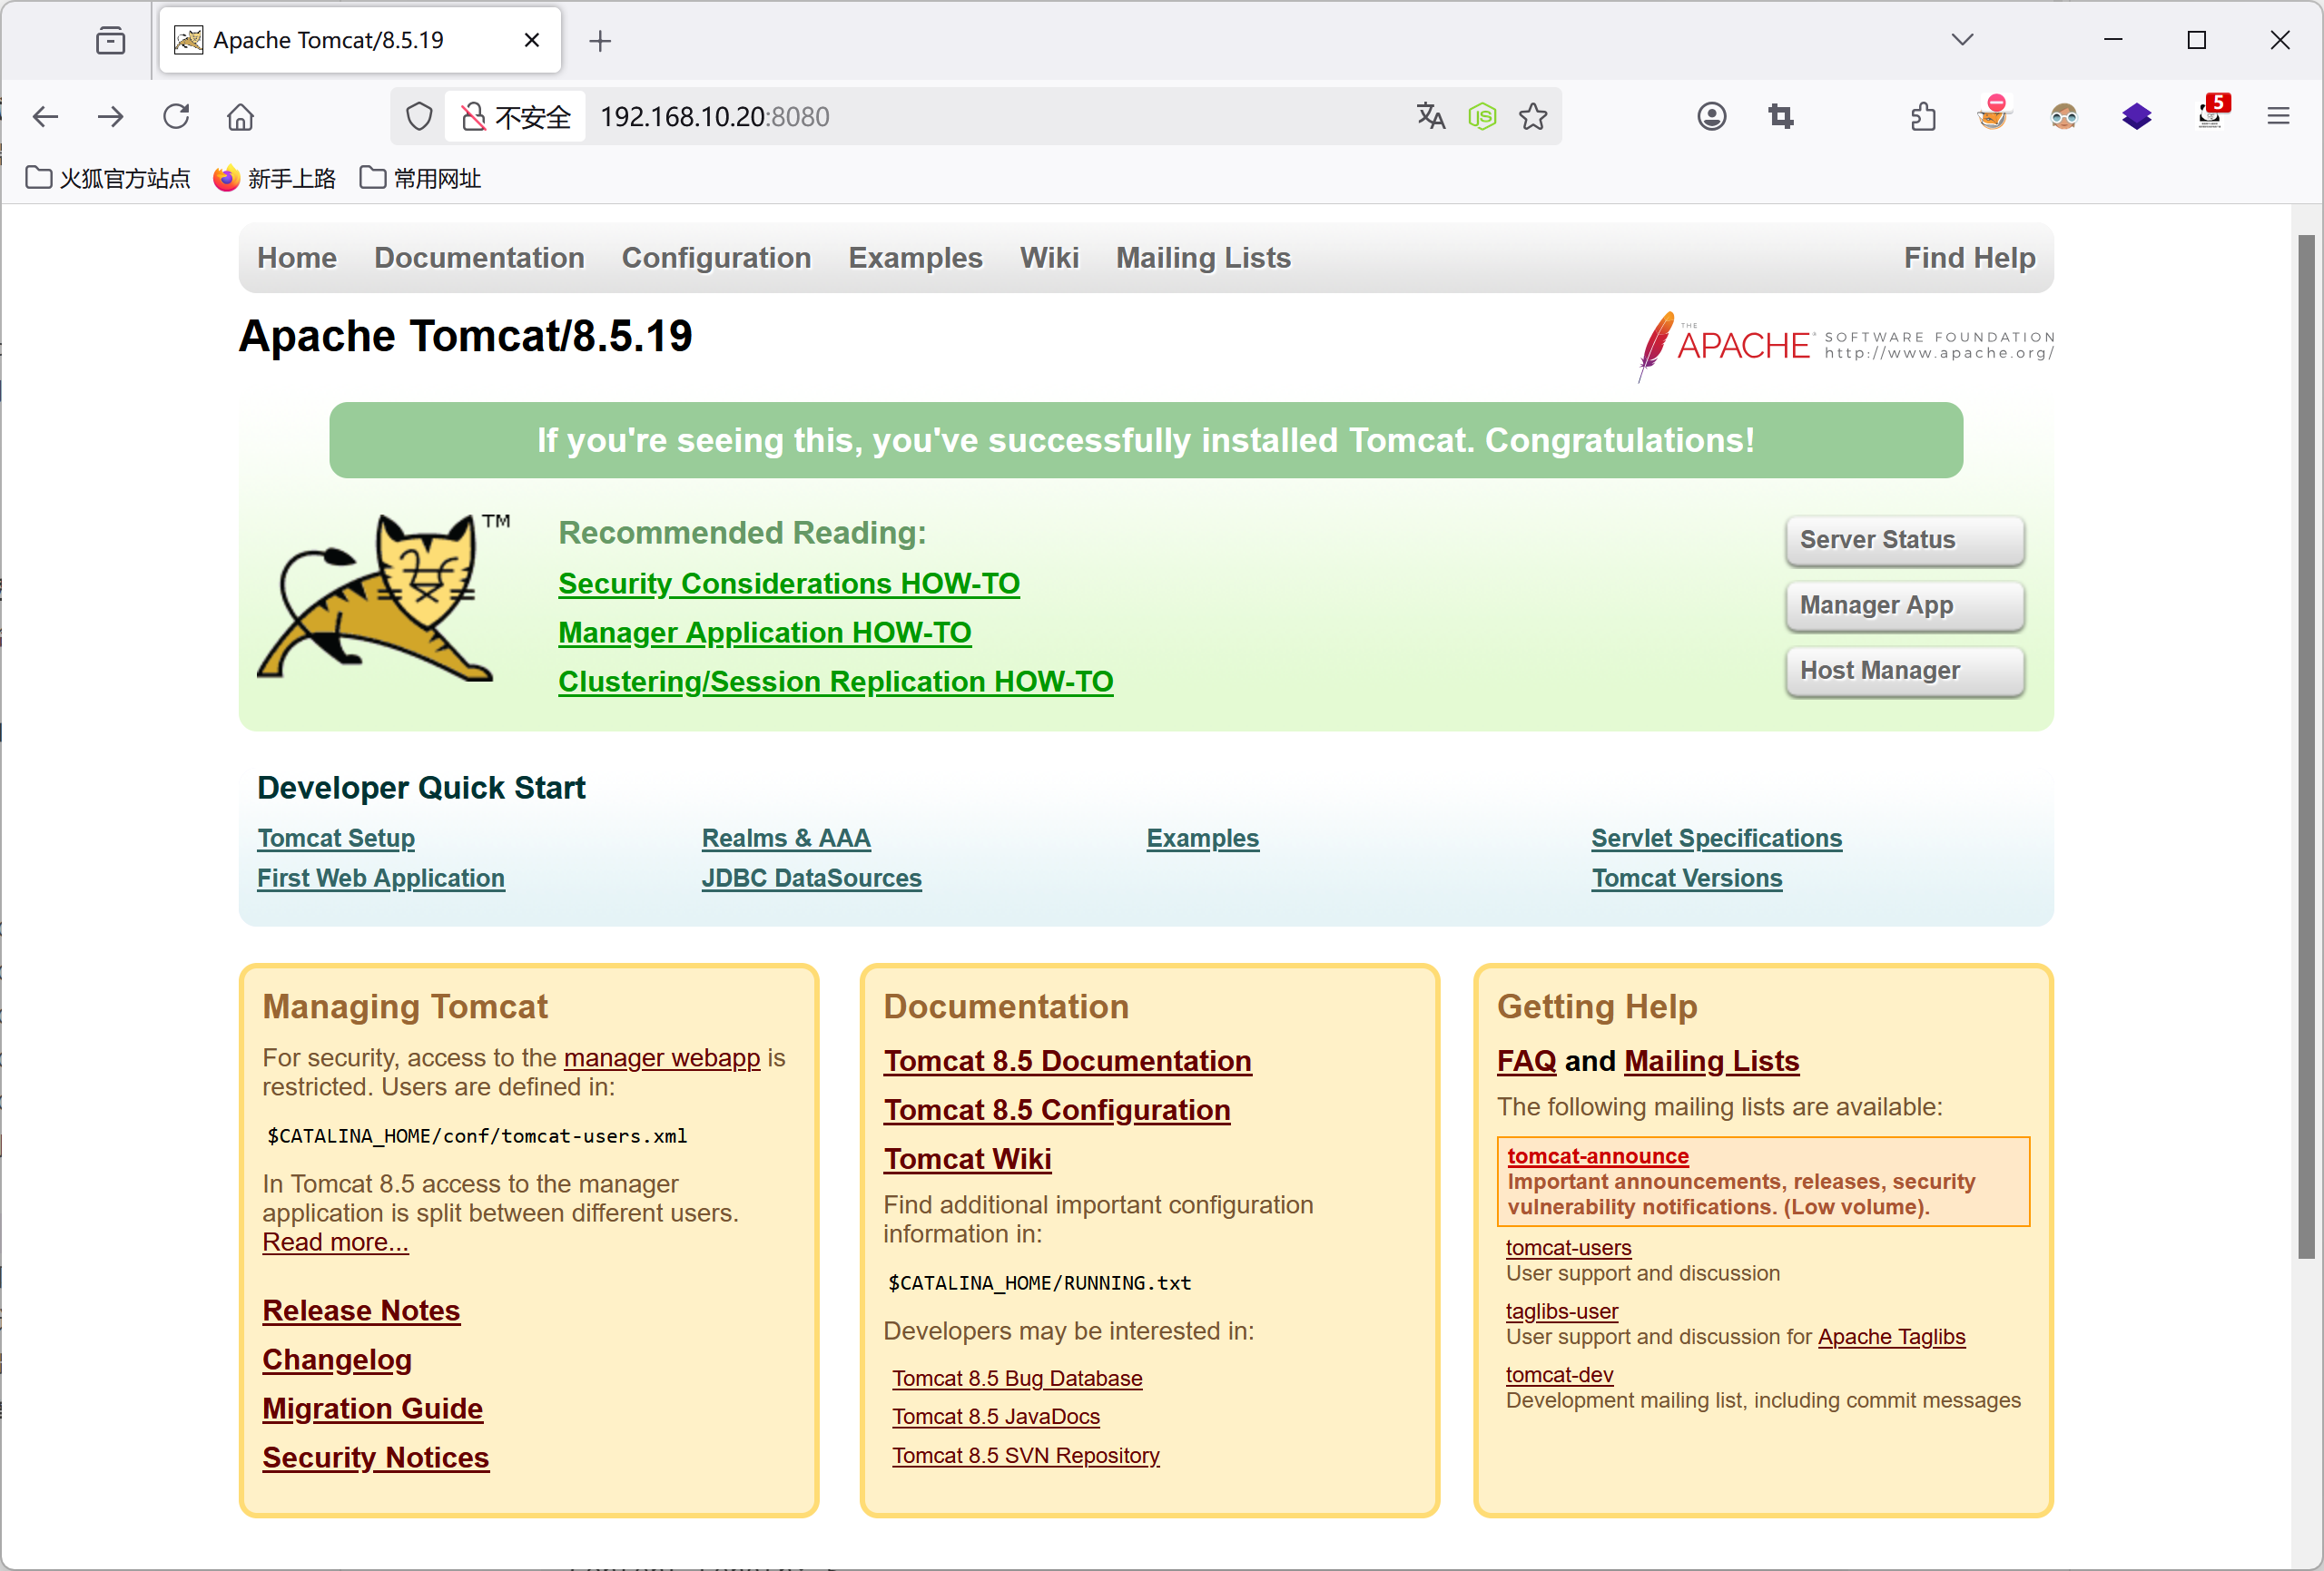Expand the list all tabs chevron
This screenshot has width=2324, height=1571.
[1962, 40]
